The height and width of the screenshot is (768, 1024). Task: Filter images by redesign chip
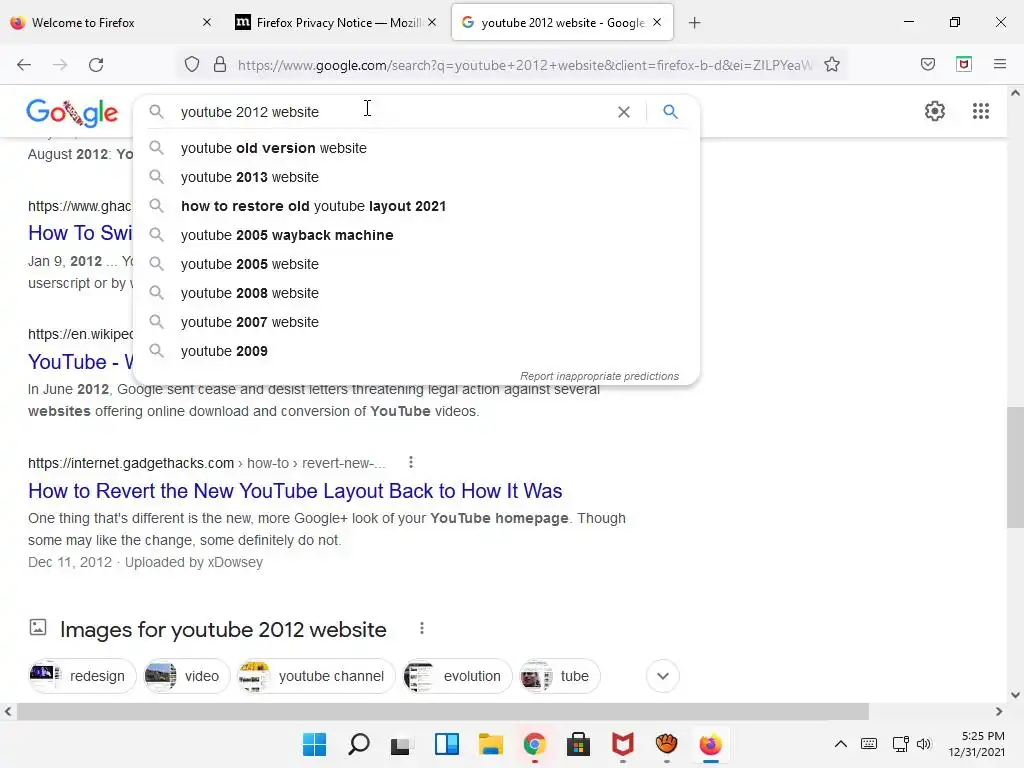(x=82, y=676)
